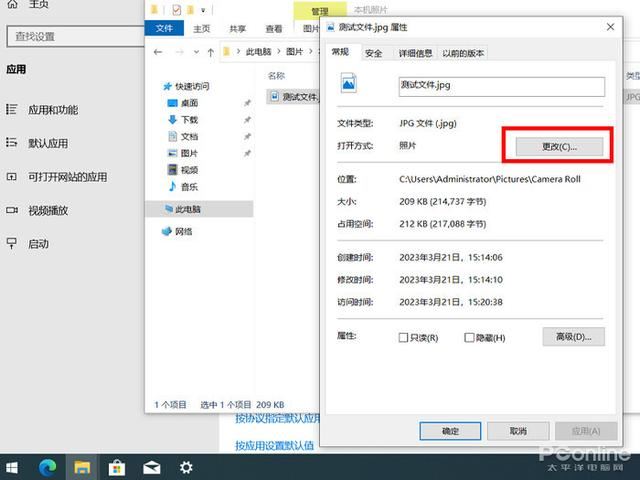
Task: Sort by Name (名称) column header
Action: tap(276, 76)
